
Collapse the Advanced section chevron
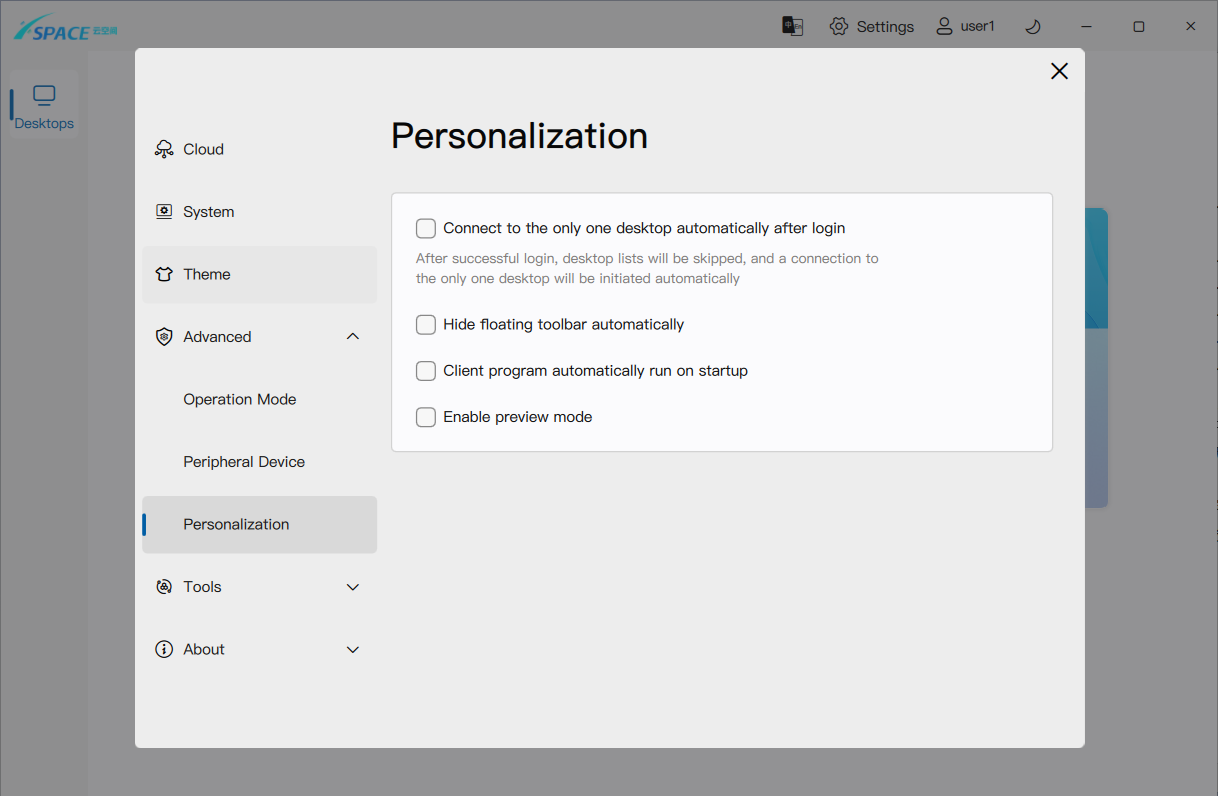pos(352,337)
